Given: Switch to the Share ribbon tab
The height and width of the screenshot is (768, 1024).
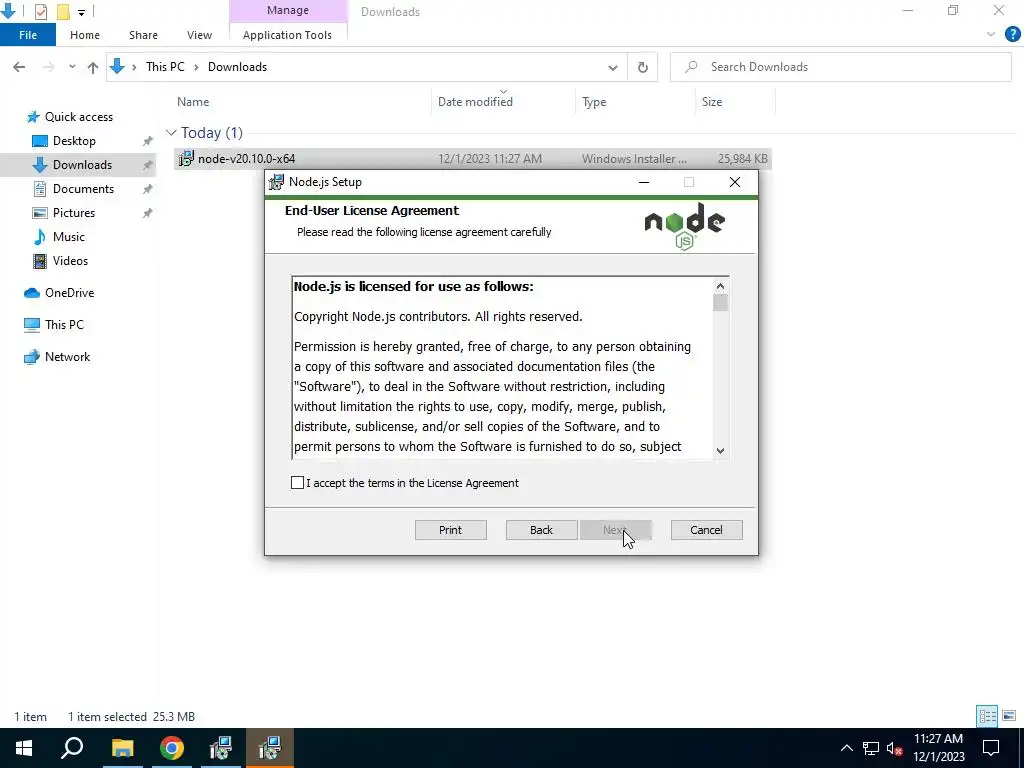Looking at the screenshot, I should 143,35.
